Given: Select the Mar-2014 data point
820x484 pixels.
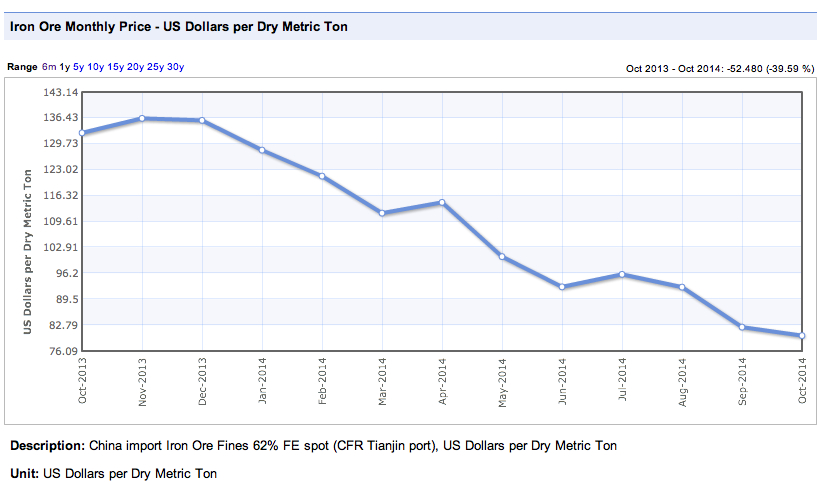Looking at the screenshot, I should pyautogui.click(x=382, y=213).
